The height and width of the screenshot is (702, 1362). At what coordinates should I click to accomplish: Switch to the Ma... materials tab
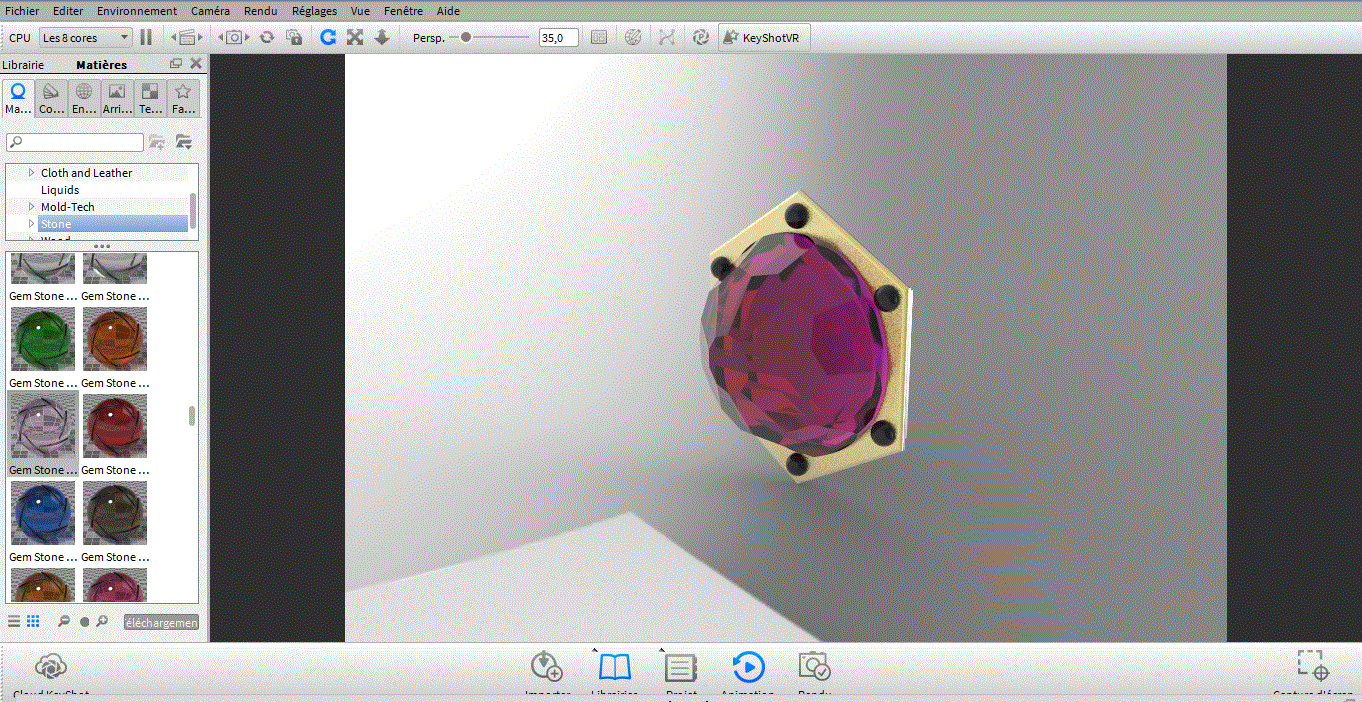18,99
